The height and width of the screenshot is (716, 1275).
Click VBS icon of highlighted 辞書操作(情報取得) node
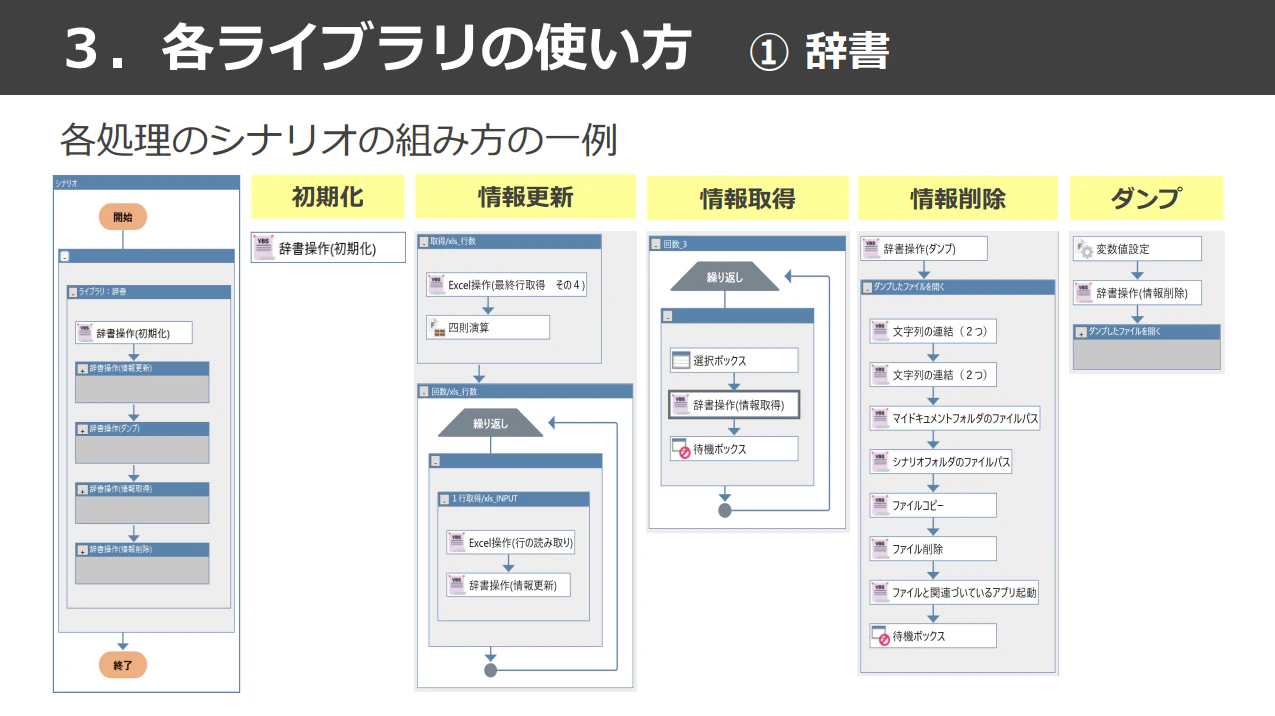tap(681, 404)
